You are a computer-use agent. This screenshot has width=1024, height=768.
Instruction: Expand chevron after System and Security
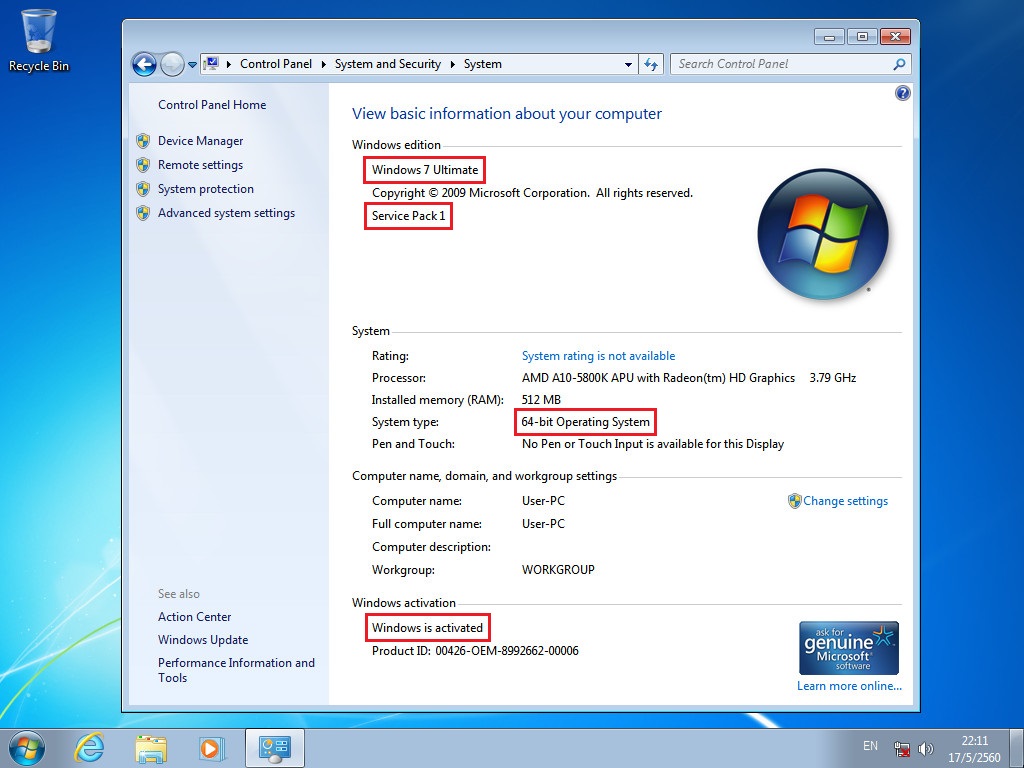(x=452, y=64)
